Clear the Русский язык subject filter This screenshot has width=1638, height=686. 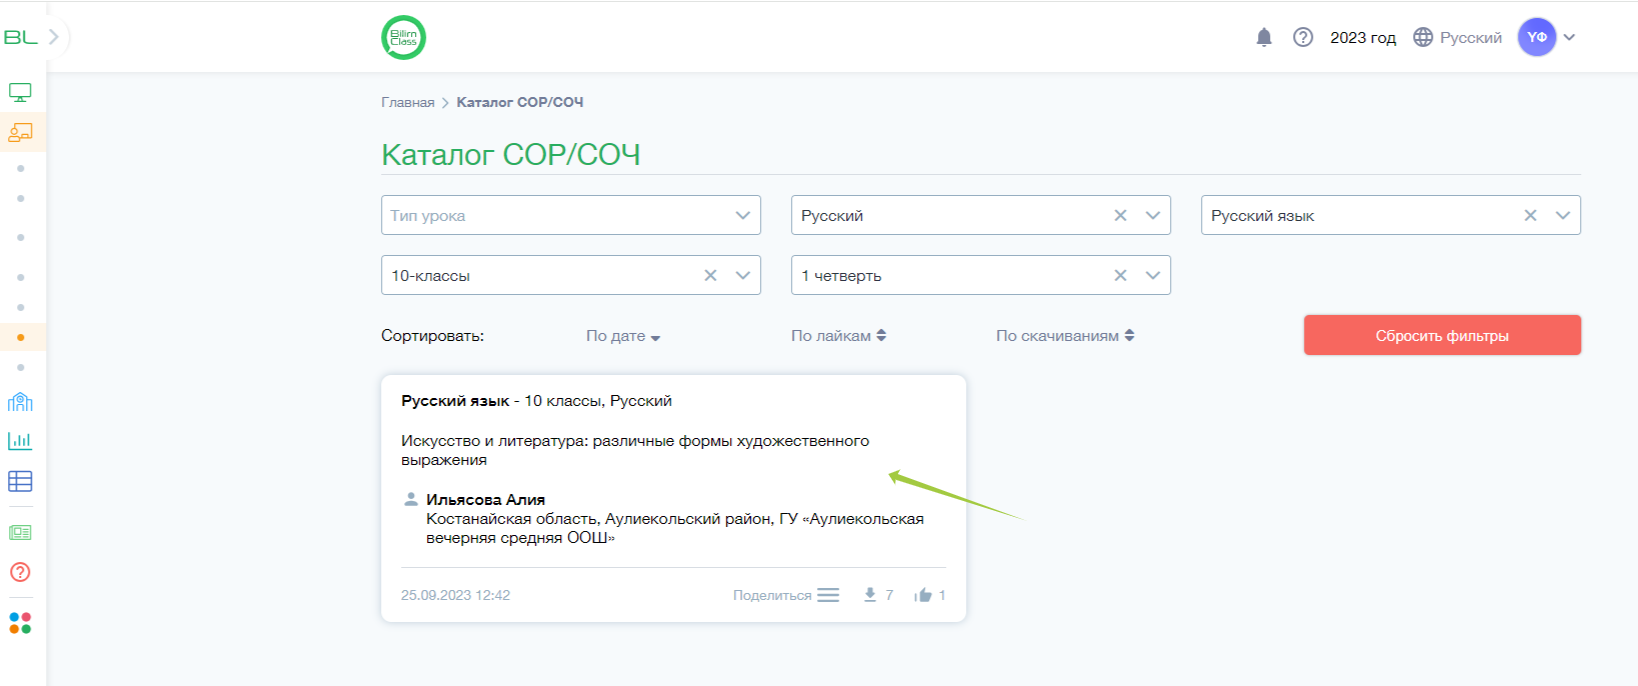coord(1530,215)
